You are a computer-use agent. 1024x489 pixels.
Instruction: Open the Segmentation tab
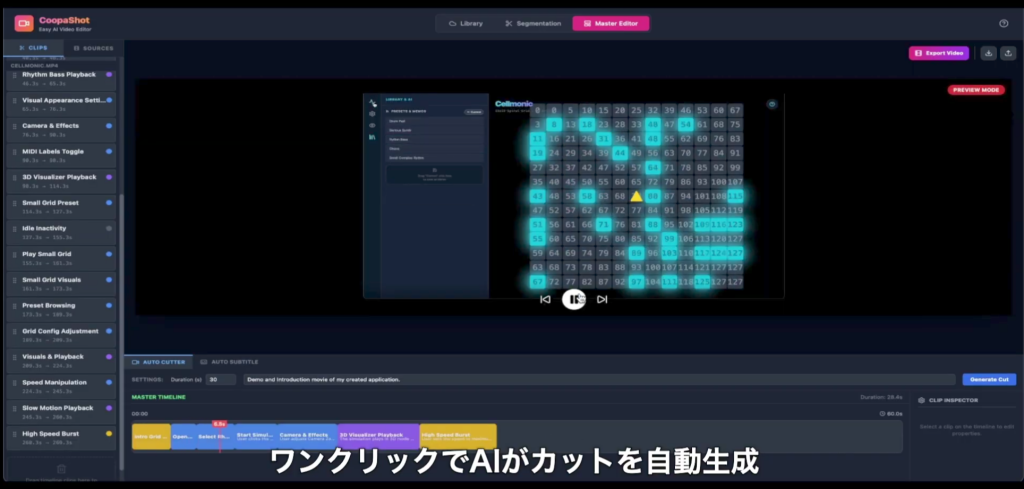(x=532, y=23)
